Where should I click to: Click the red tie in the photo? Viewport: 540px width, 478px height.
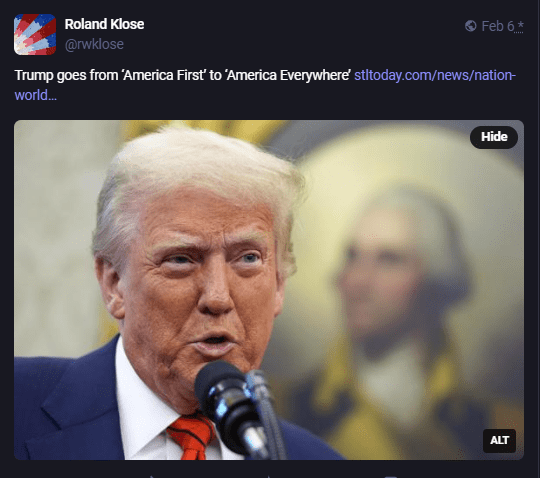click(x=191, y=437)
